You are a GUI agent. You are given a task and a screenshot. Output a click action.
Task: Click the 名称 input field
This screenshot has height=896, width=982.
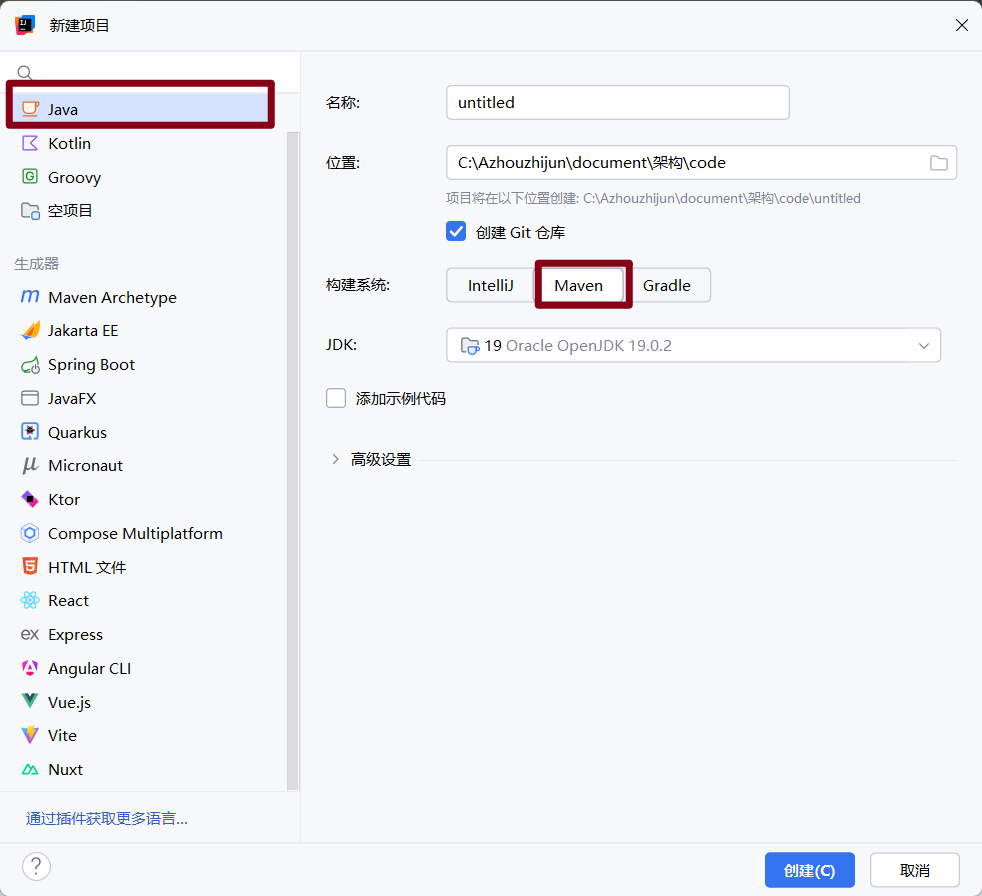click(x=618, y=103)
